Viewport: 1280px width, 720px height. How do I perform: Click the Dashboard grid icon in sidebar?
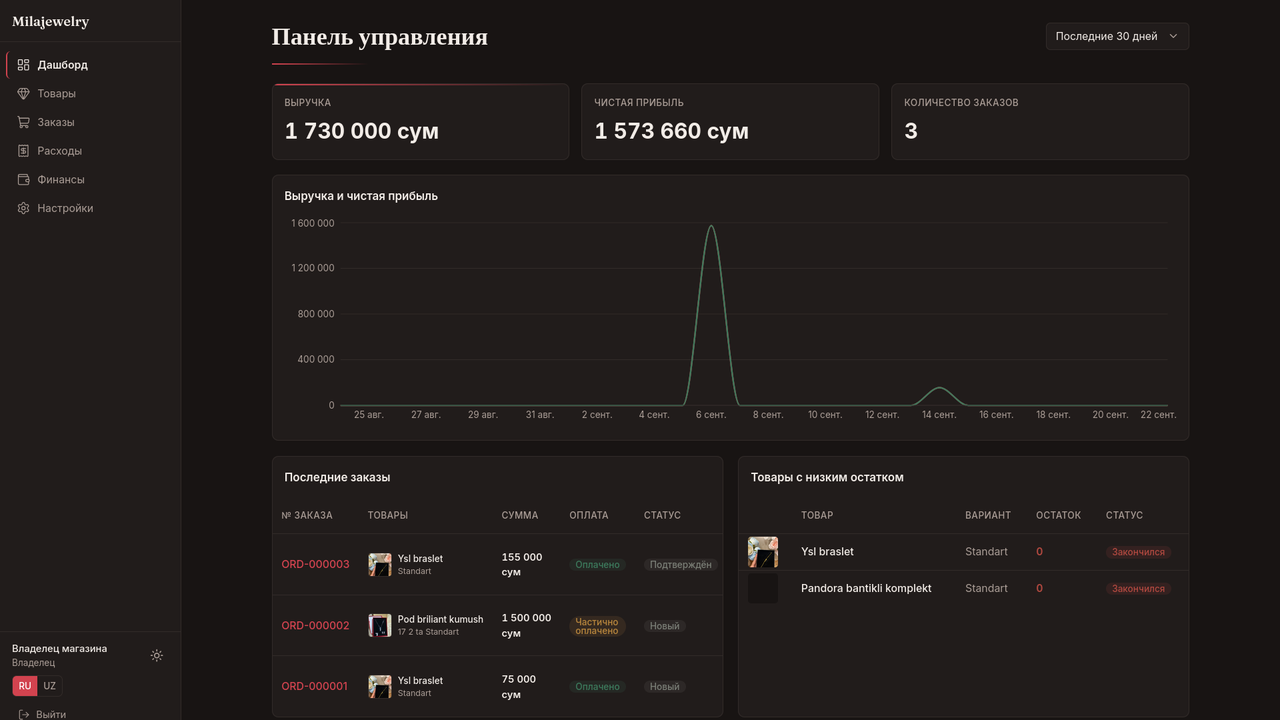click(x=24, y=65)
